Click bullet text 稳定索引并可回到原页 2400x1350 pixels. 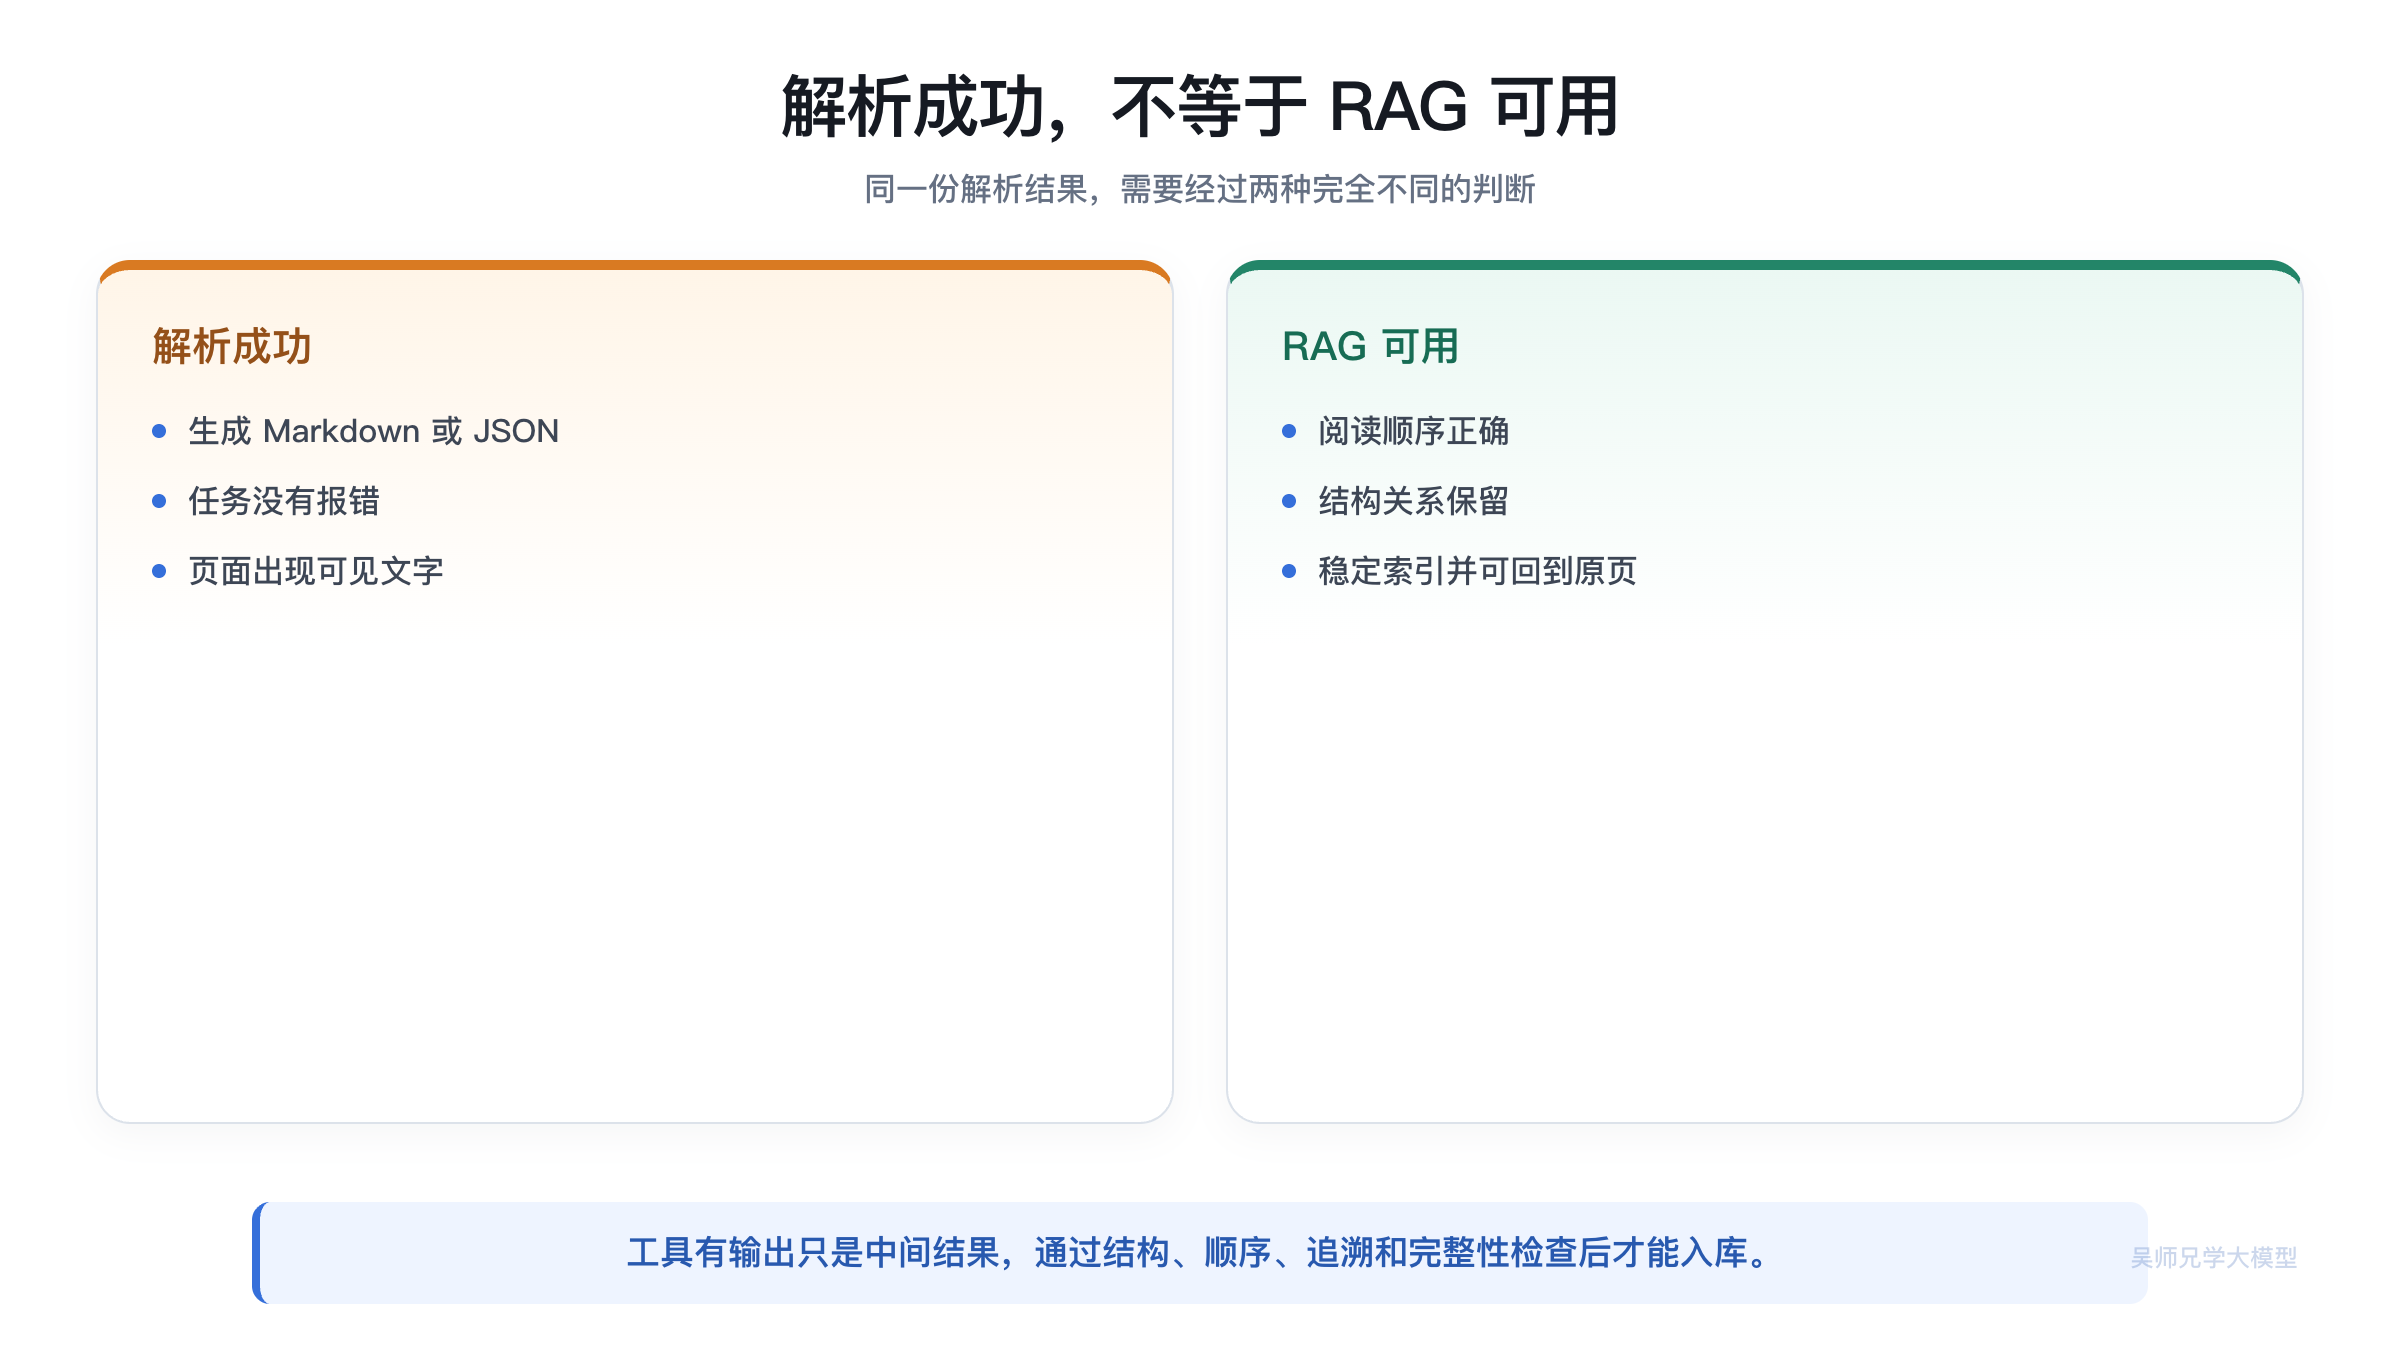1477,571
